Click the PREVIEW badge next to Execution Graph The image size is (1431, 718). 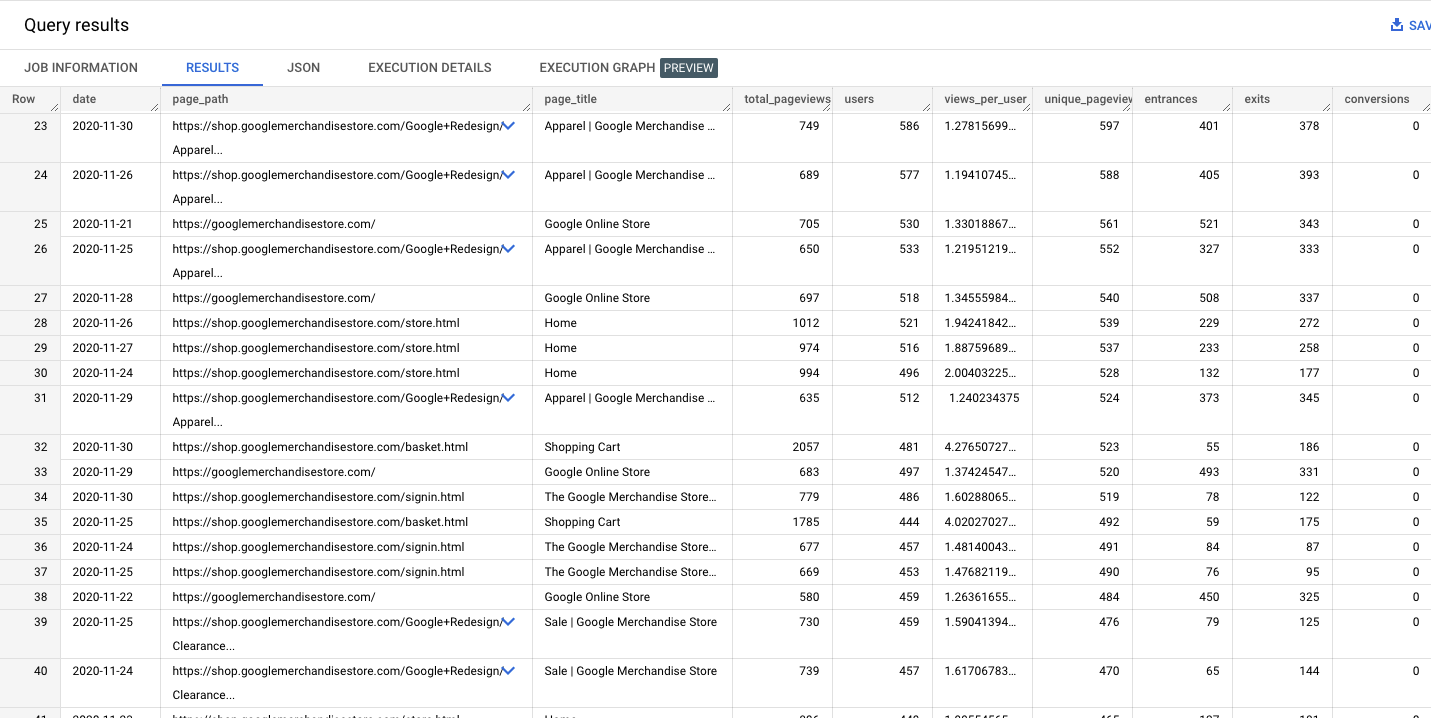click(x=689, y=67)
